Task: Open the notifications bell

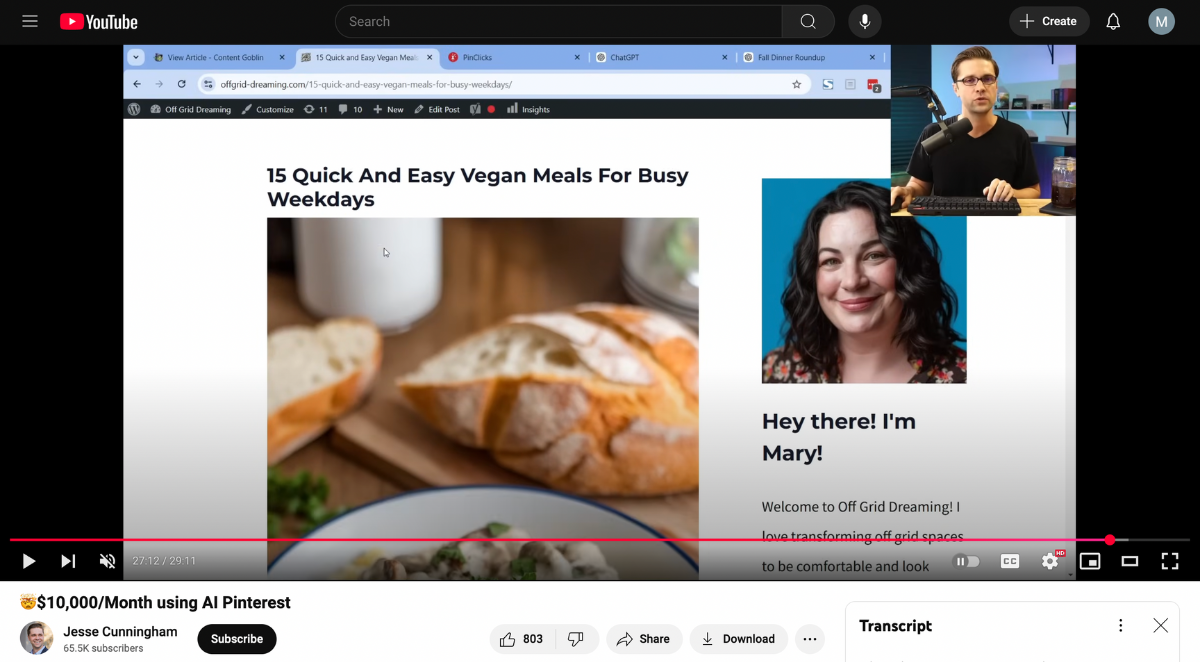Action: pyautogui.click(x=1113, y=21)
